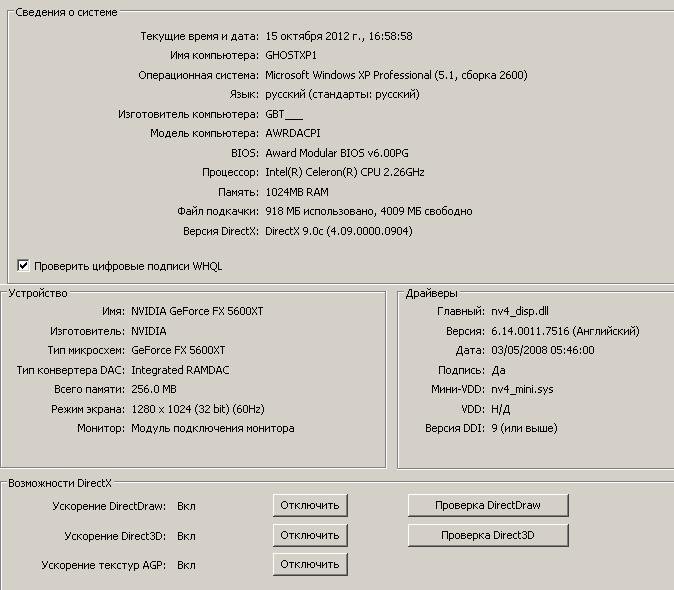The width and height of the screenshot is (674, 590).
Task: Disable AGP texture acceleration with its Отключить button
Action: (310, 564)
